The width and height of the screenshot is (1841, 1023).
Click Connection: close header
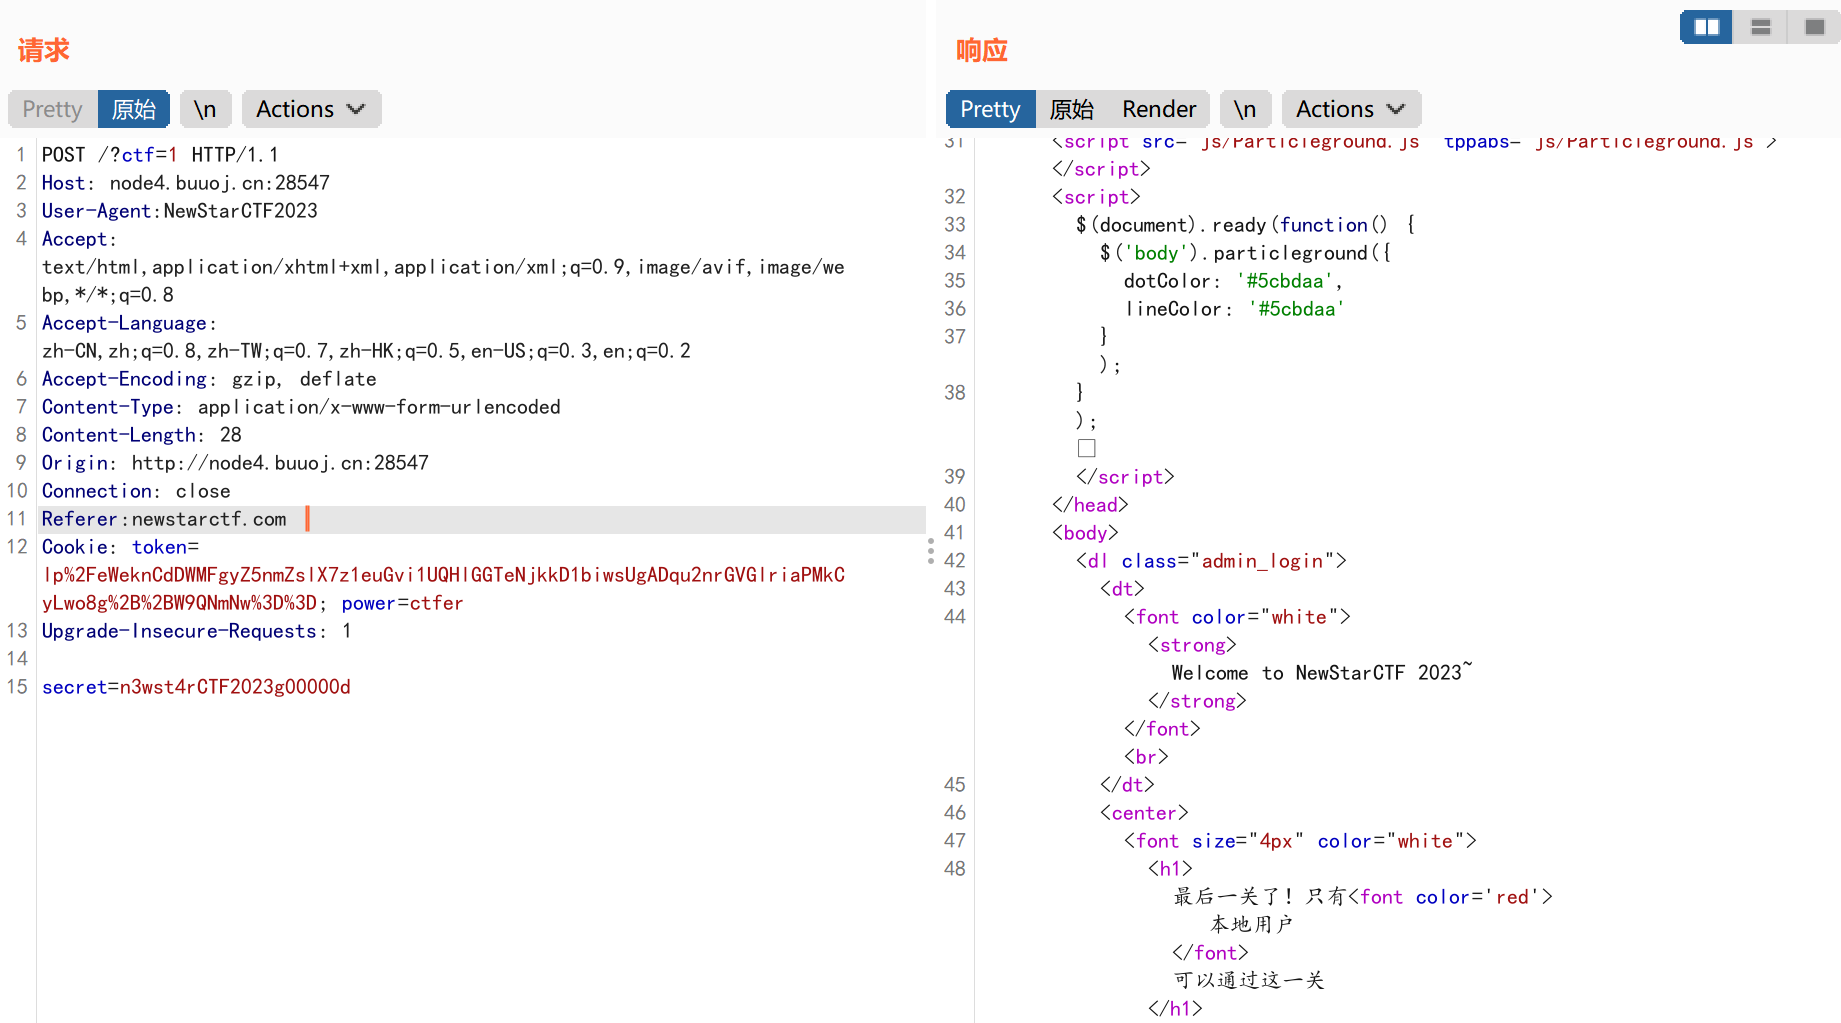click(x=136, y=491)
